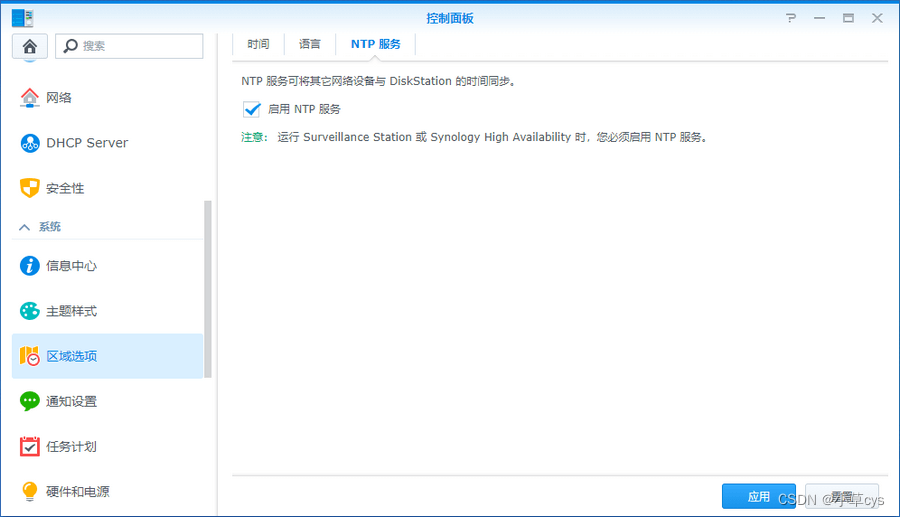Select the 信息中心 sidebar label
Image resolution: width=900 pixels, height=517 pixels.
click(71, 266)
